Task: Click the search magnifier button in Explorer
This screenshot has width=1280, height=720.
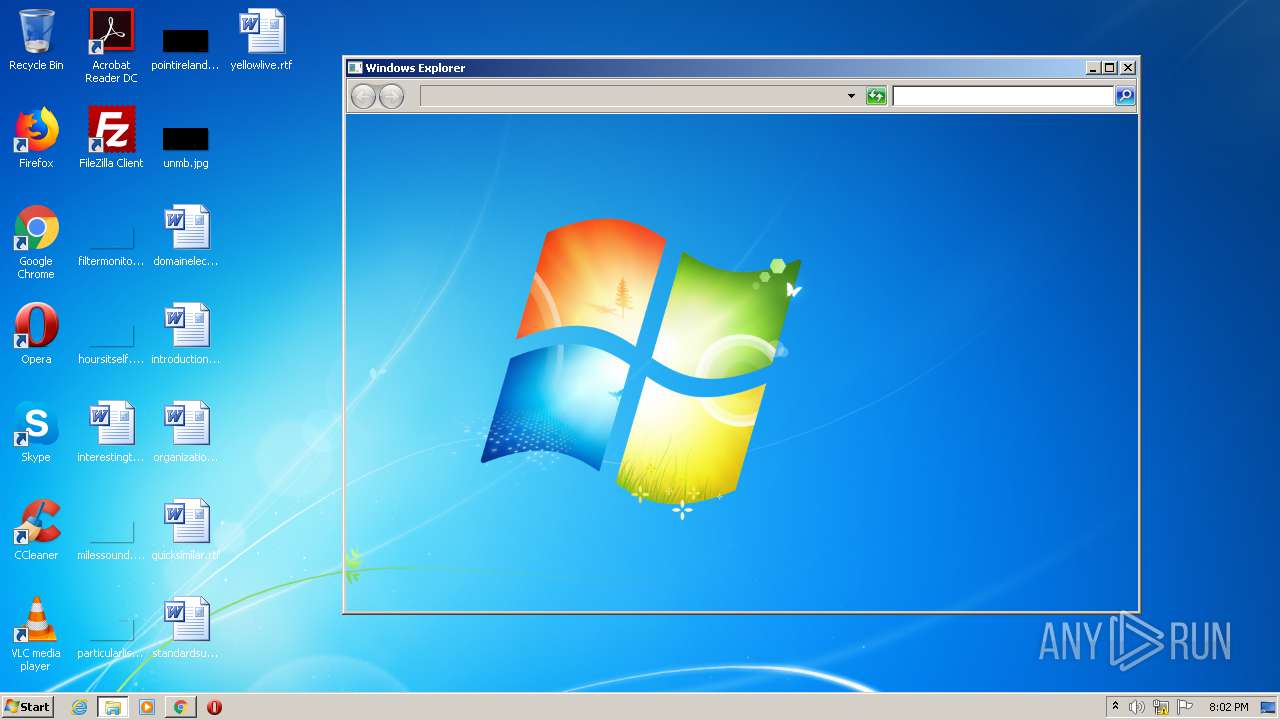Action: [x=1125, y=96]
